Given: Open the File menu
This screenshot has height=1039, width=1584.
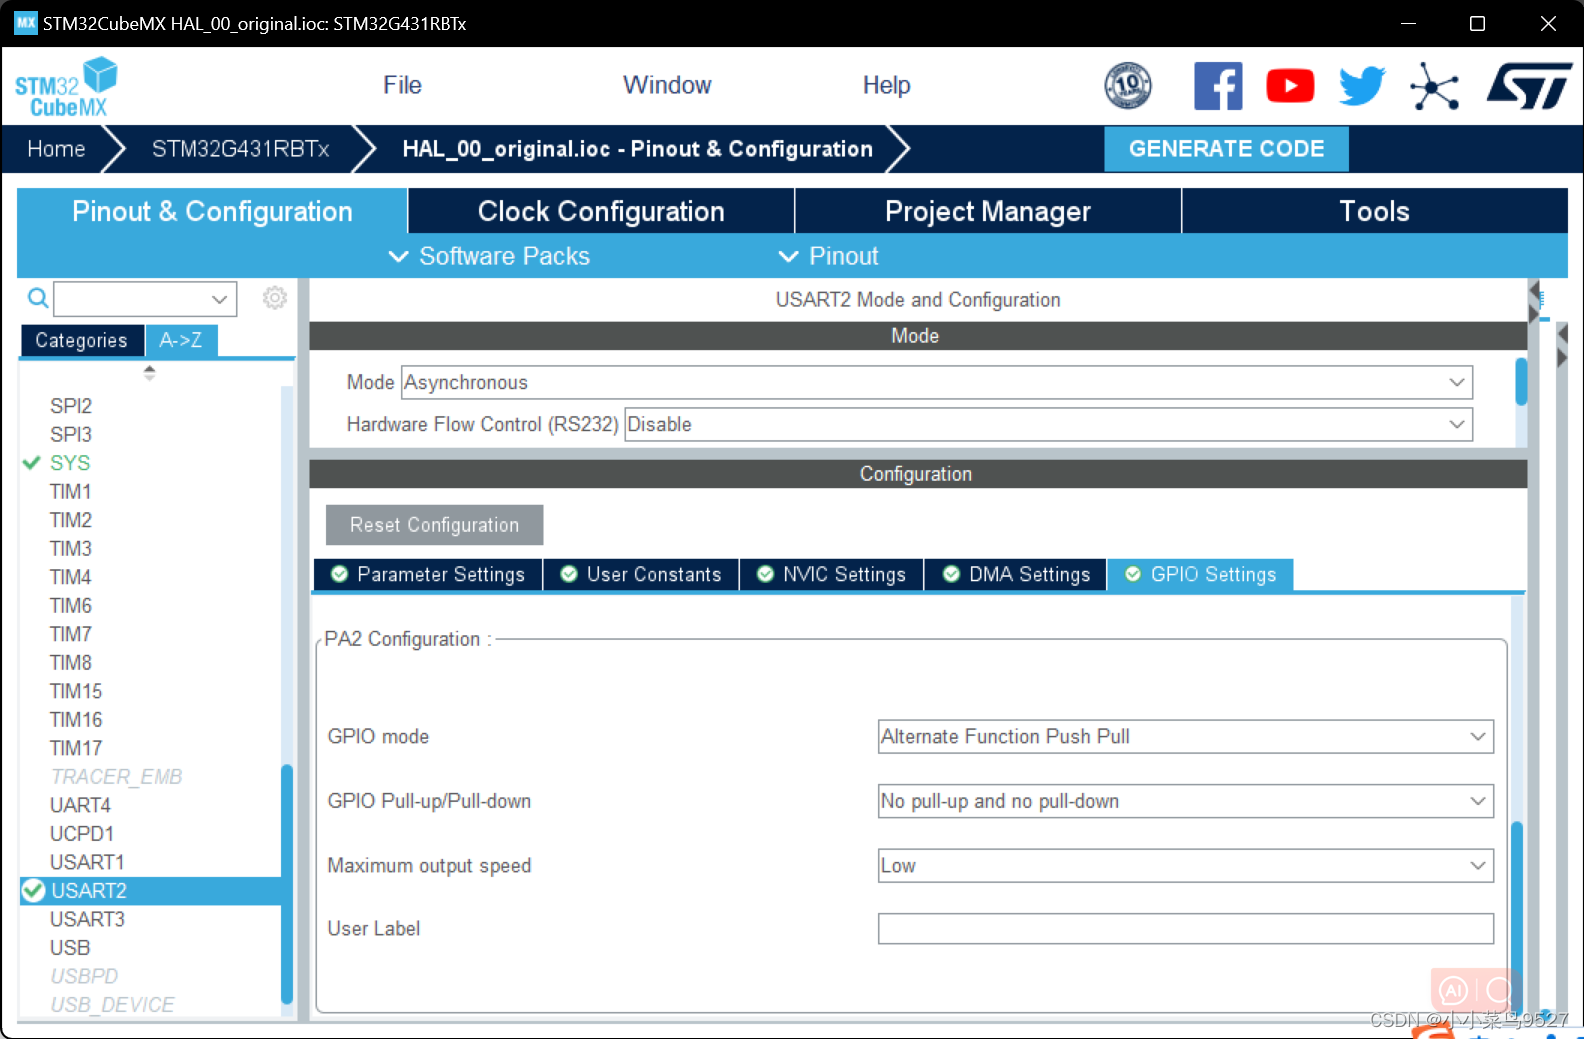Looking at the screenshot, I should pos(402,85).
